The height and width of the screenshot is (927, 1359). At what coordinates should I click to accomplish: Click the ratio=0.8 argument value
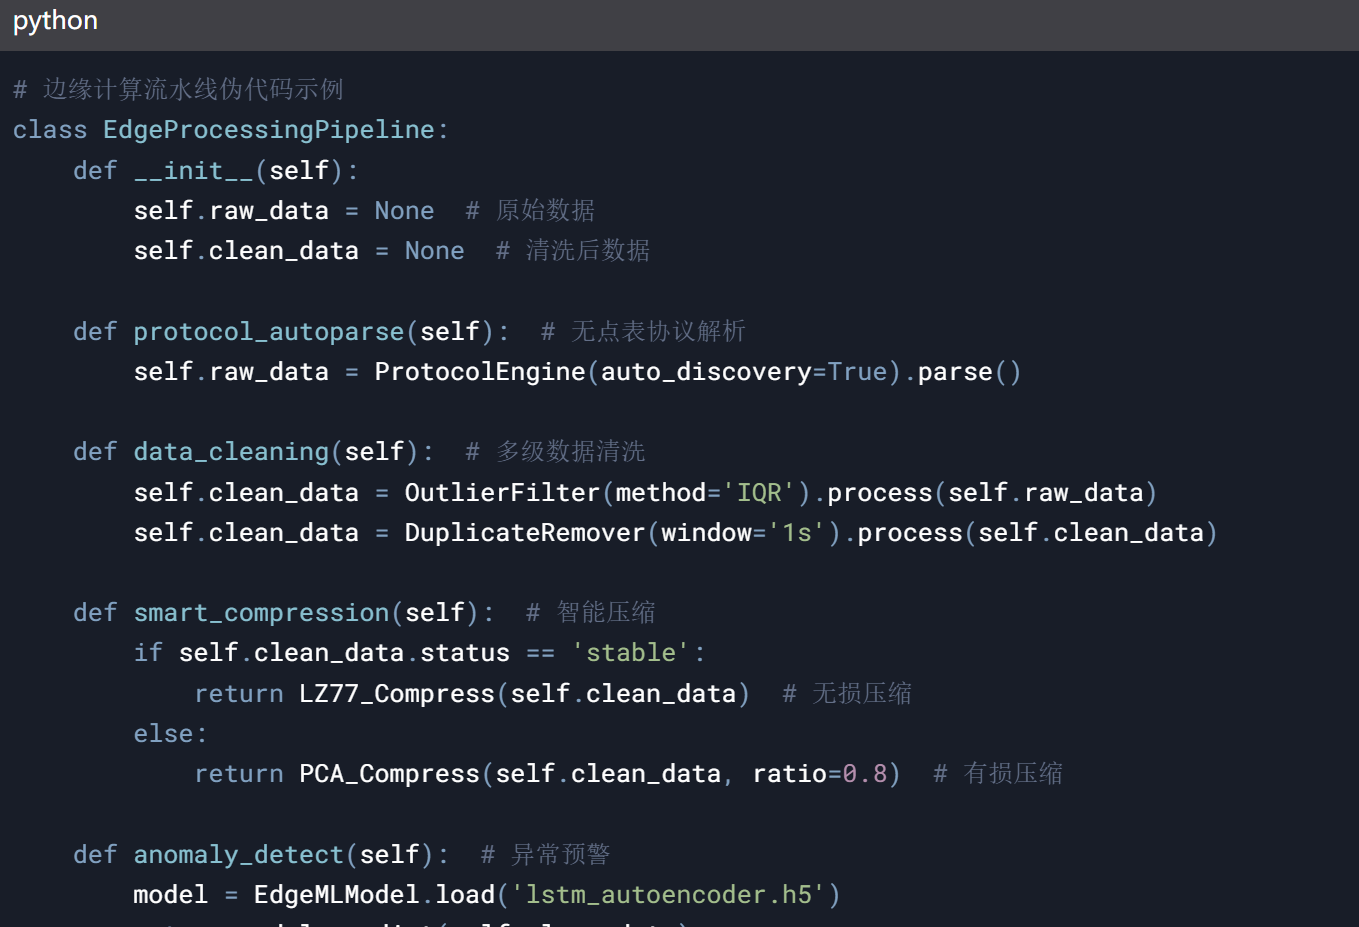point(820,774)
